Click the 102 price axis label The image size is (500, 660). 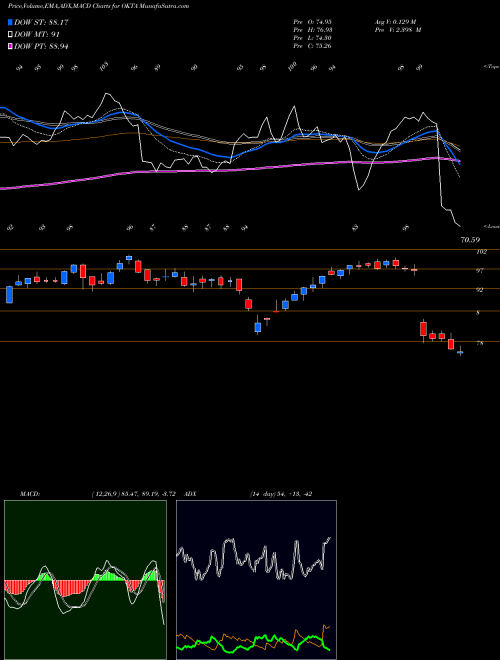[x=482, y=252]
